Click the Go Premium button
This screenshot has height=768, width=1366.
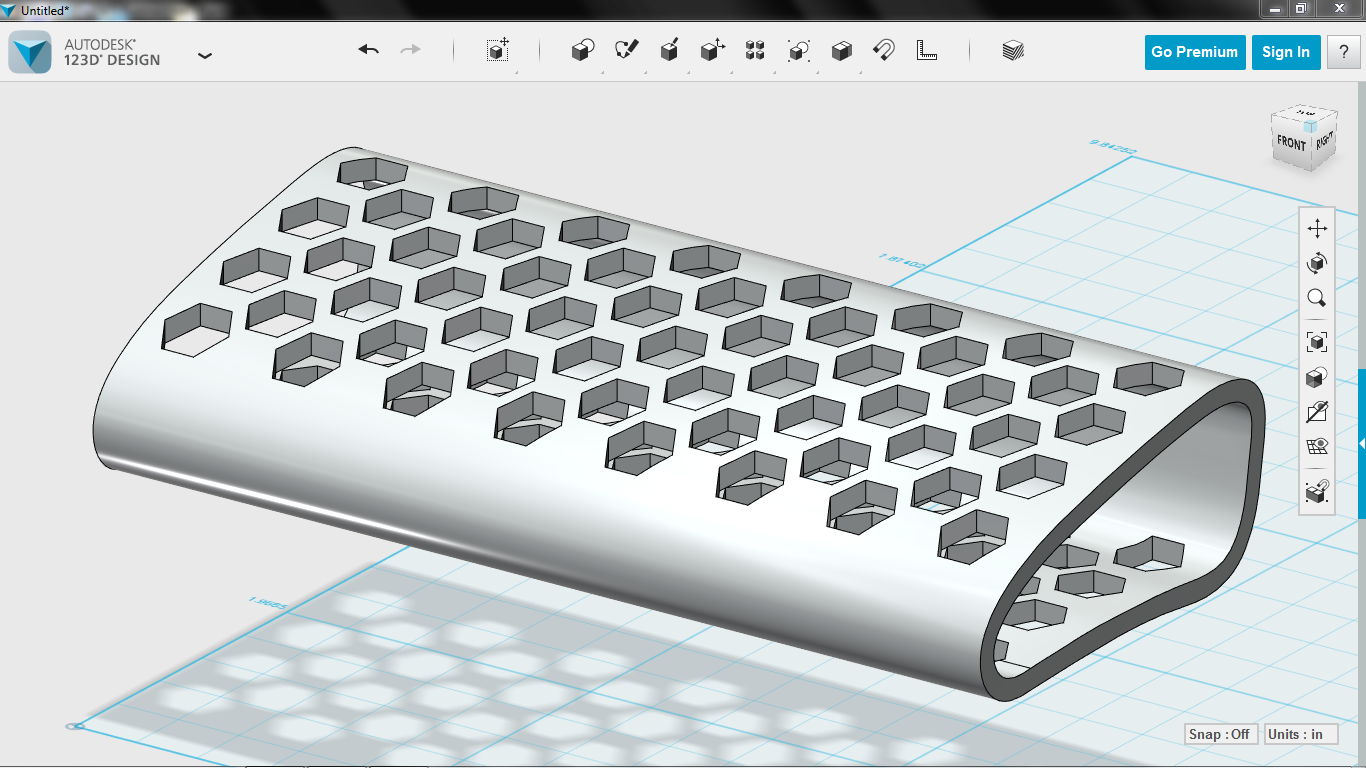(1194, 52)
